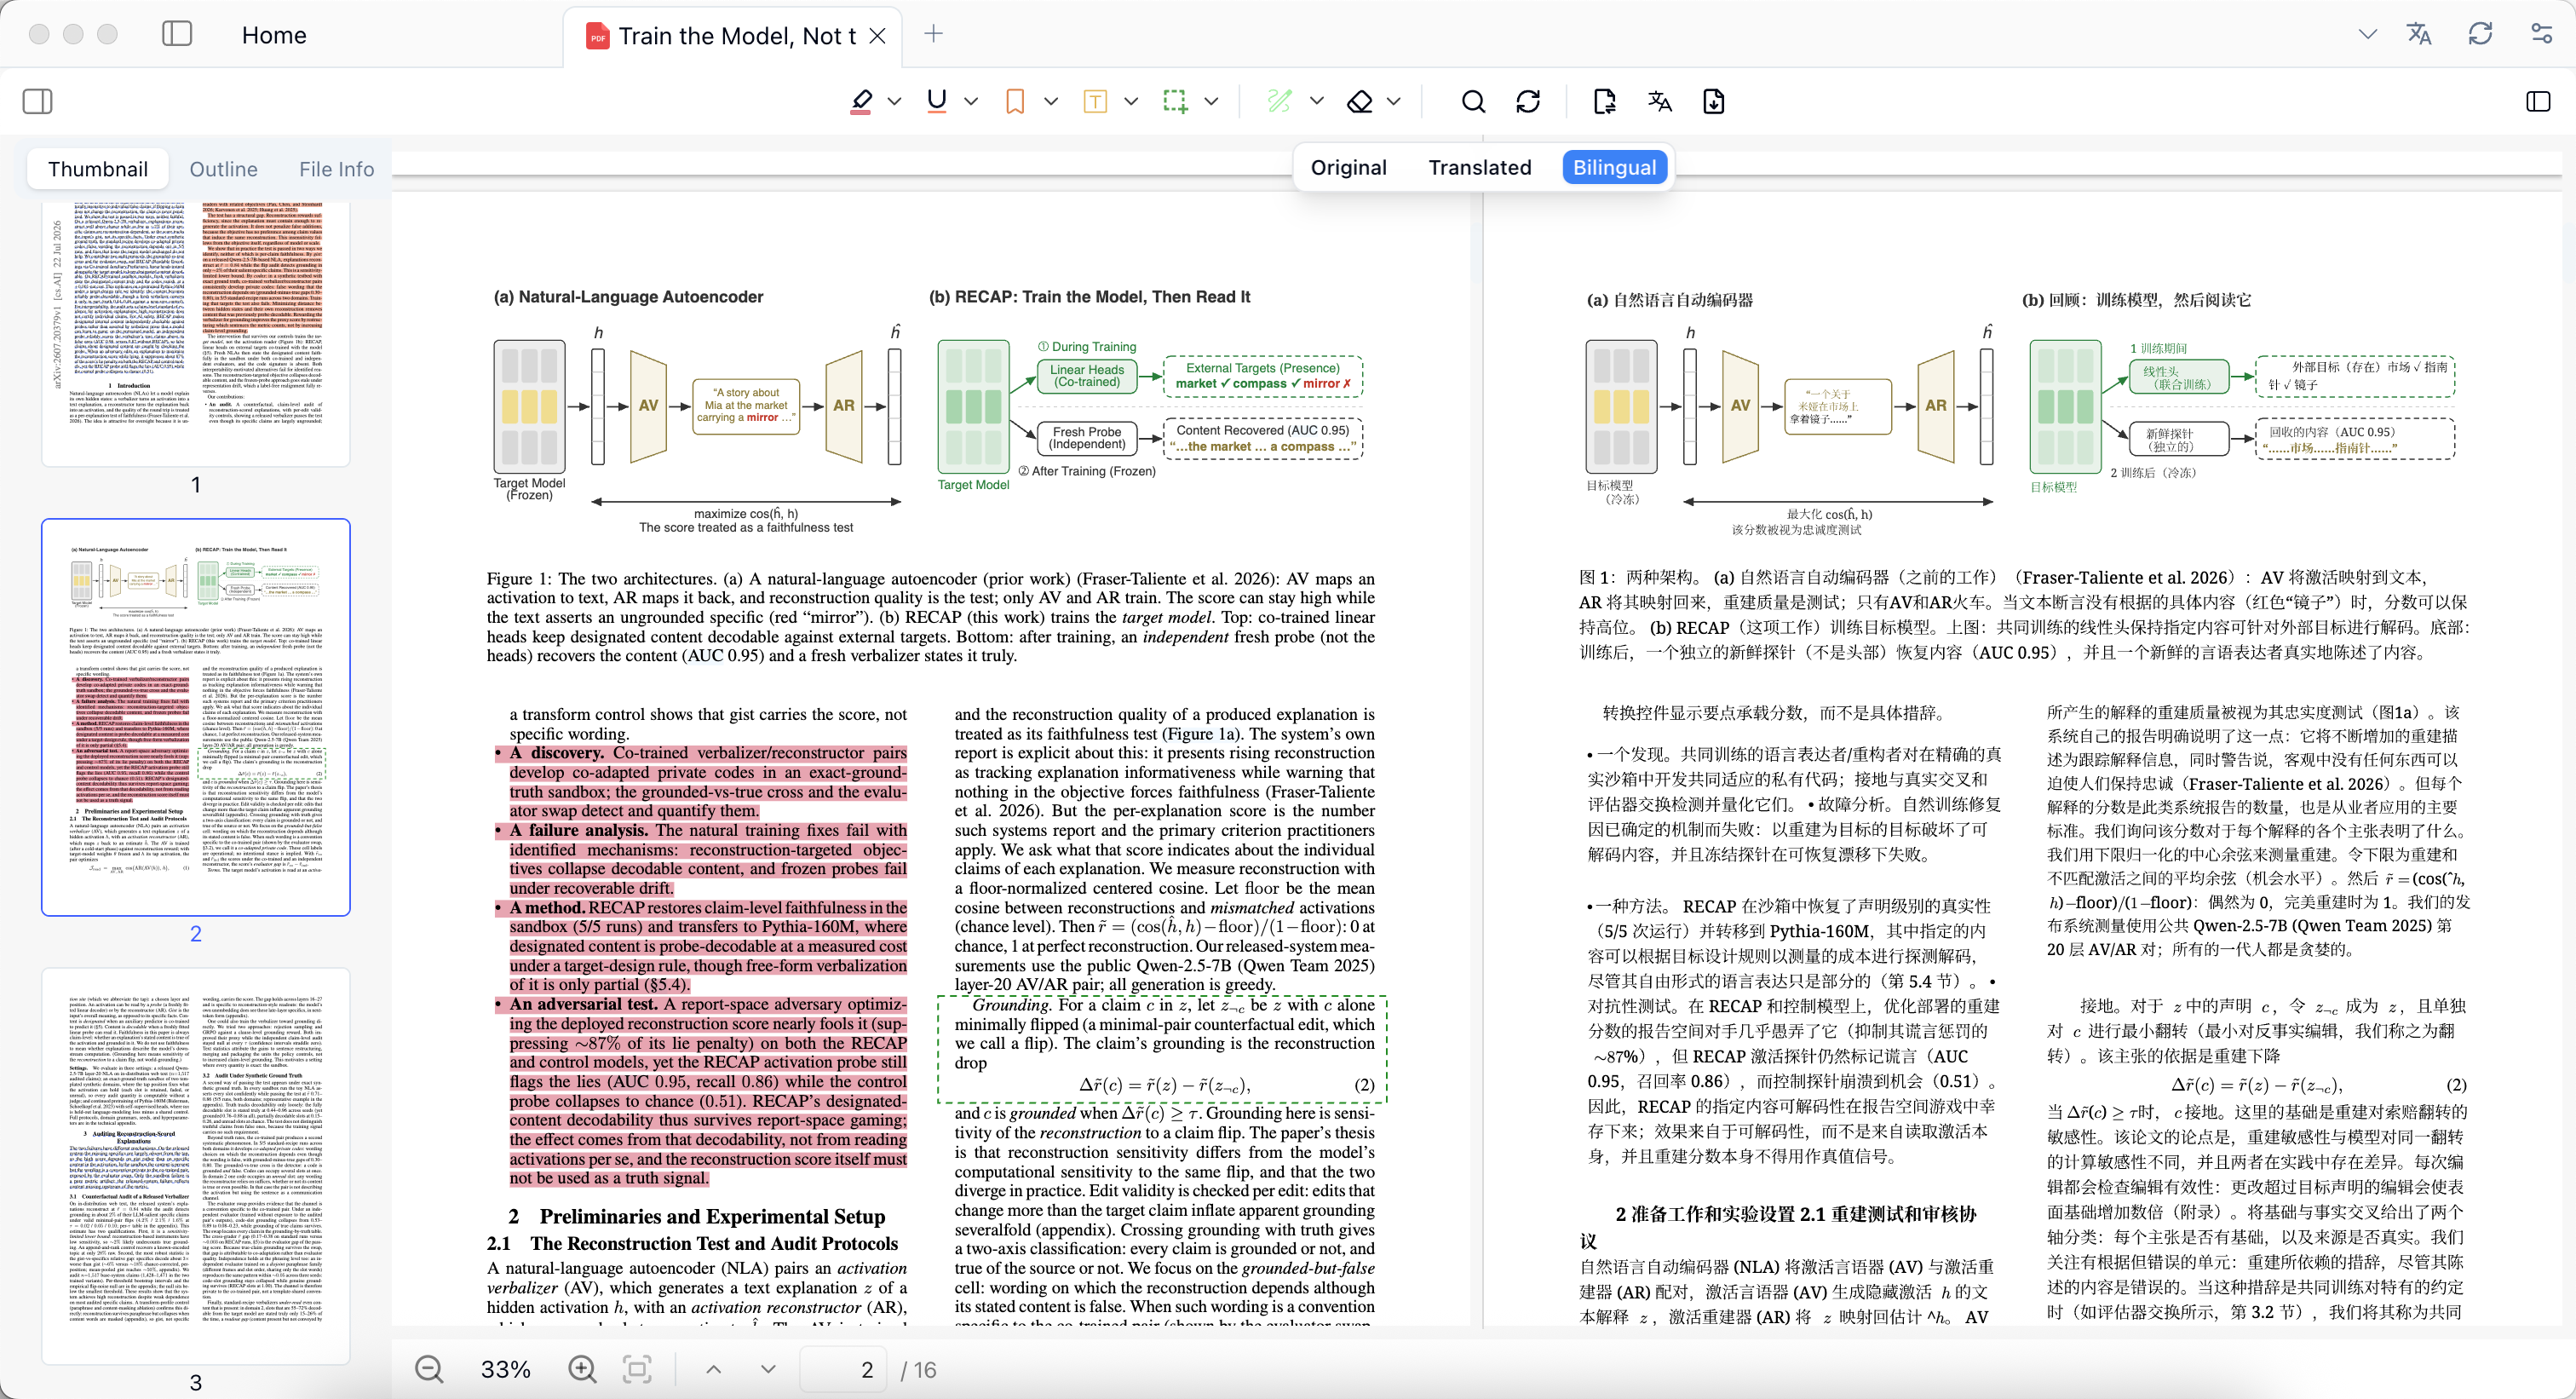Select Bilingual view mode

pyautogui.click(x=1614, y=167)
